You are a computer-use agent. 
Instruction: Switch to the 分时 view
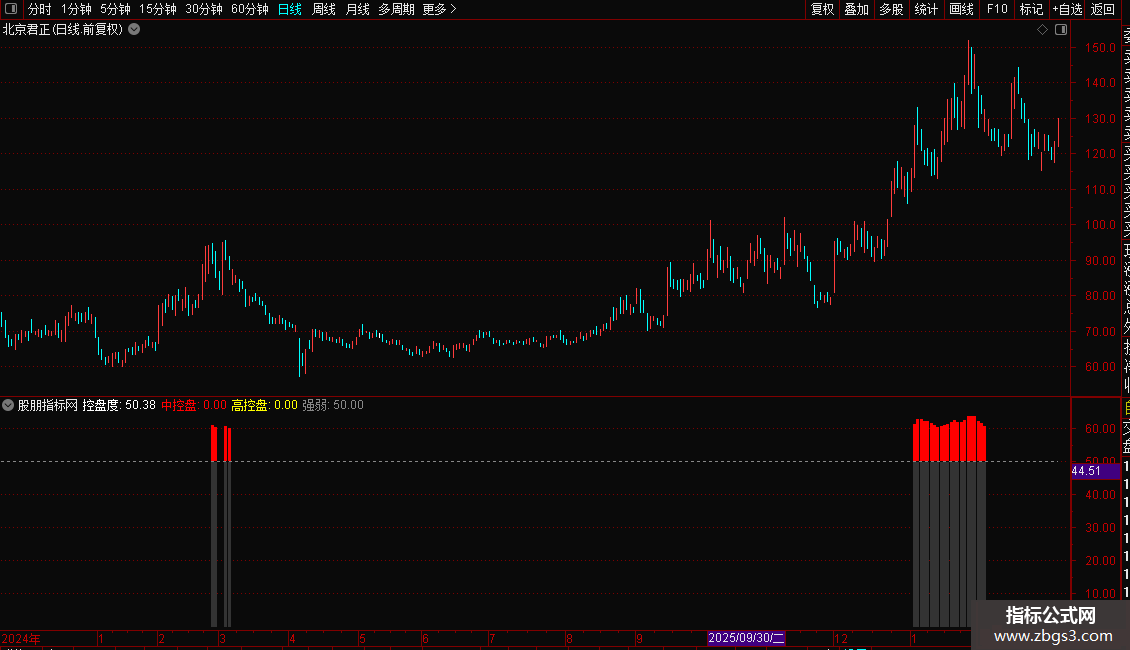coord(40,9)
